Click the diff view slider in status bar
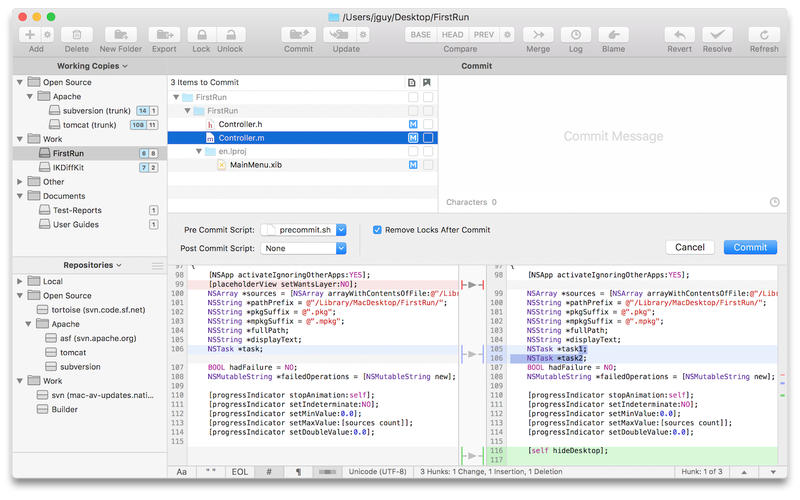Viewport: 800px width, 500px height. coord(328,472)
